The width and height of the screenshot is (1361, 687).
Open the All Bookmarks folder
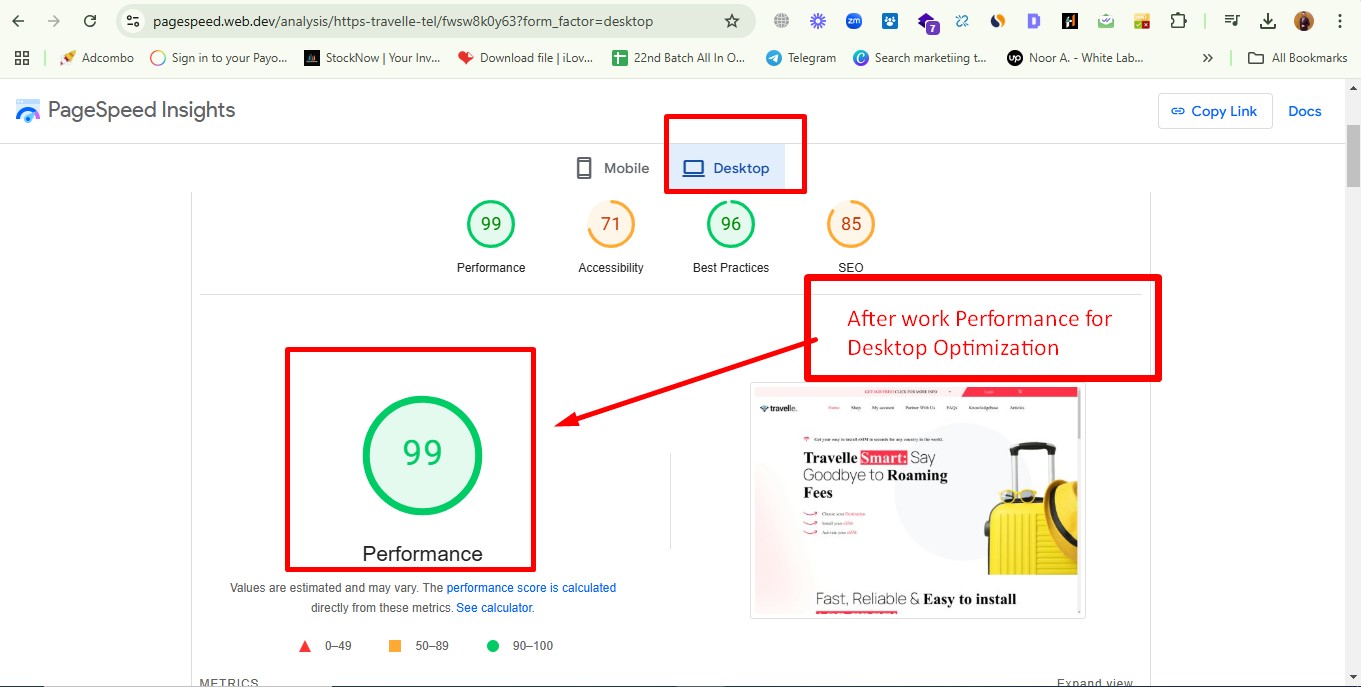click(1297, 58)
